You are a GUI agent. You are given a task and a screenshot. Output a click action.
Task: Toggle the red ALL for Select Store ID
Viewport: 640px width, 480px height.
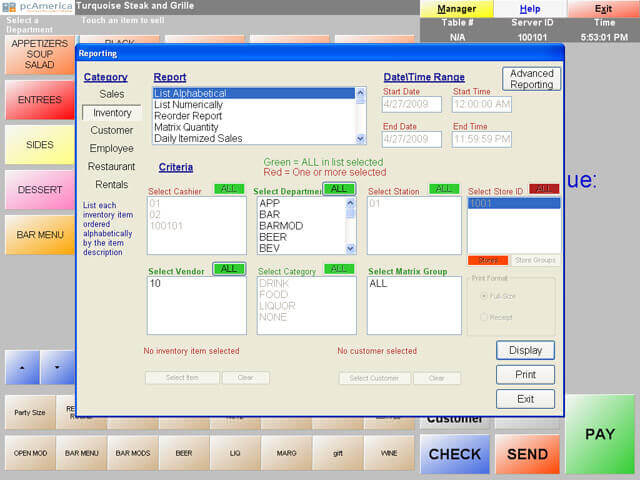tap(545, 189)
